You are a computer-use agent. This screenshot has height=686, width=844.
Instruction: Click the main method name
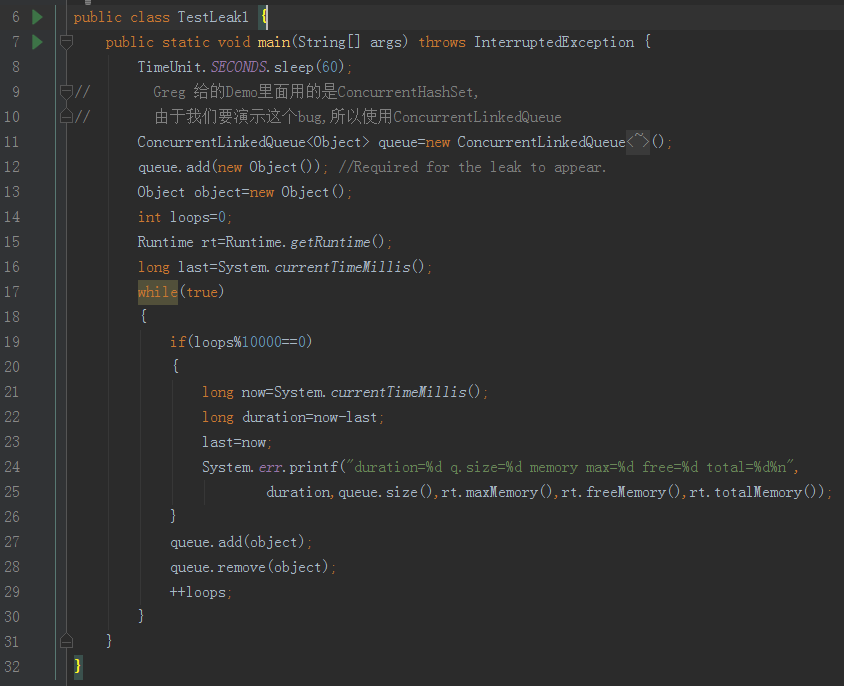274,42
